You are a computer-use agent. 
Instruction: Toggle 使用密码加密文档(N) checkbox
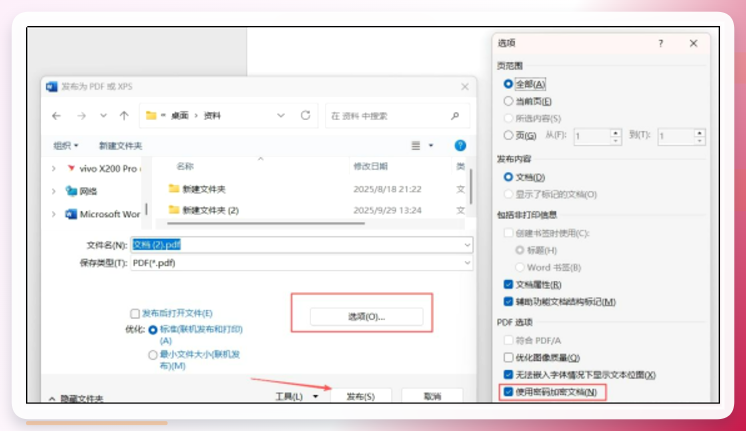508,392
